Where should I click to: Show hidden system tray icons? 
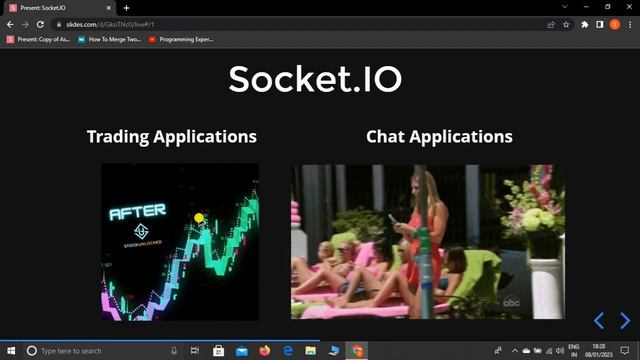tap(515, 351)
